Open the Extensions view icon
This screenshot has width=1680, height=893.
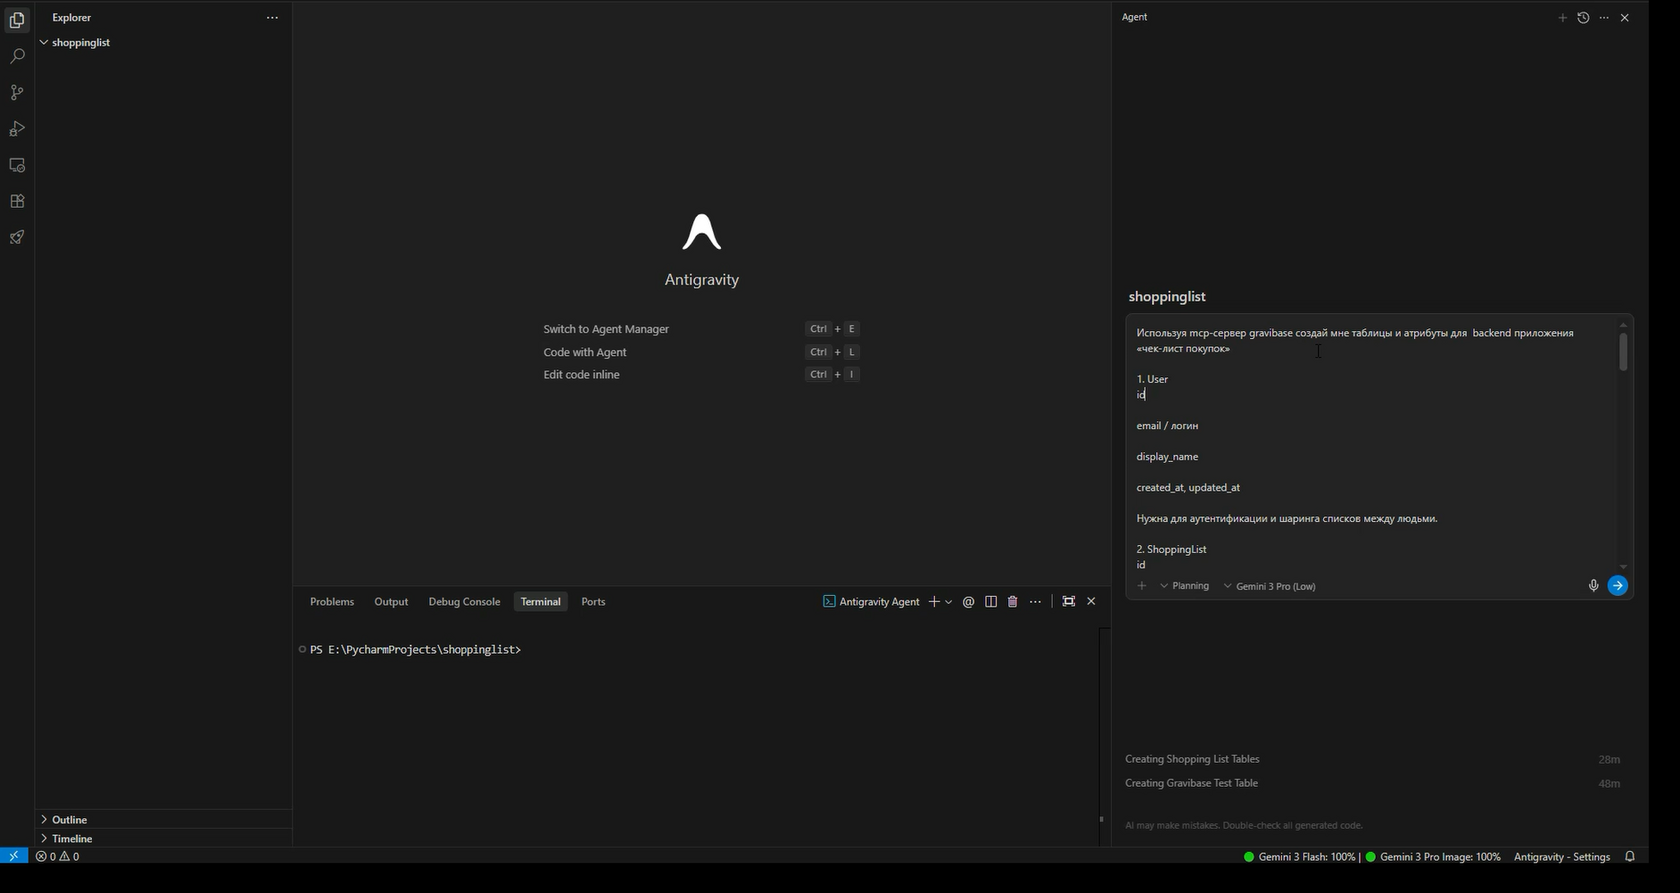point(17,201)
